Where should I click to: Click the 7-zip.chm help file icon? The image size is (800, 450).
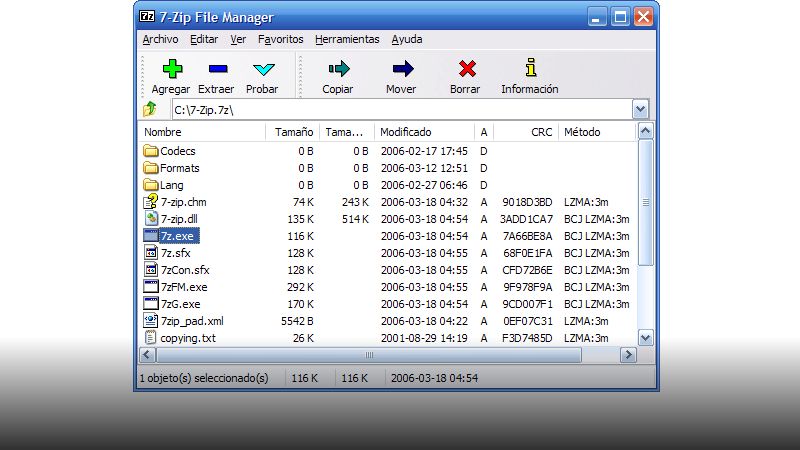pyautogui.click(x=151, y=202)
